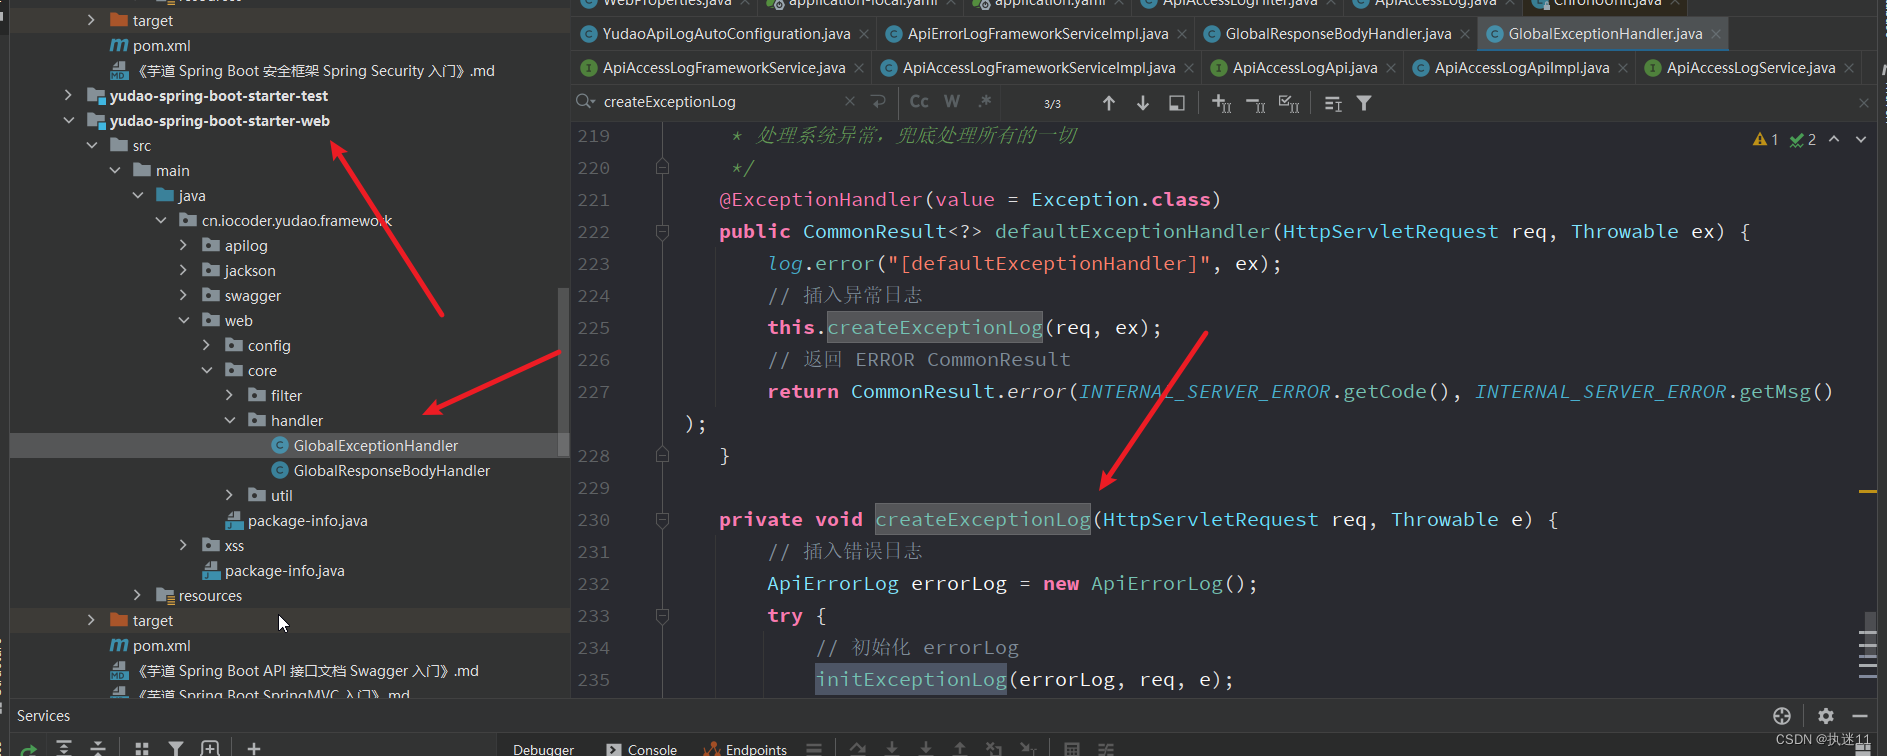Close ApiAccessLogApi.java tab

1391,68
